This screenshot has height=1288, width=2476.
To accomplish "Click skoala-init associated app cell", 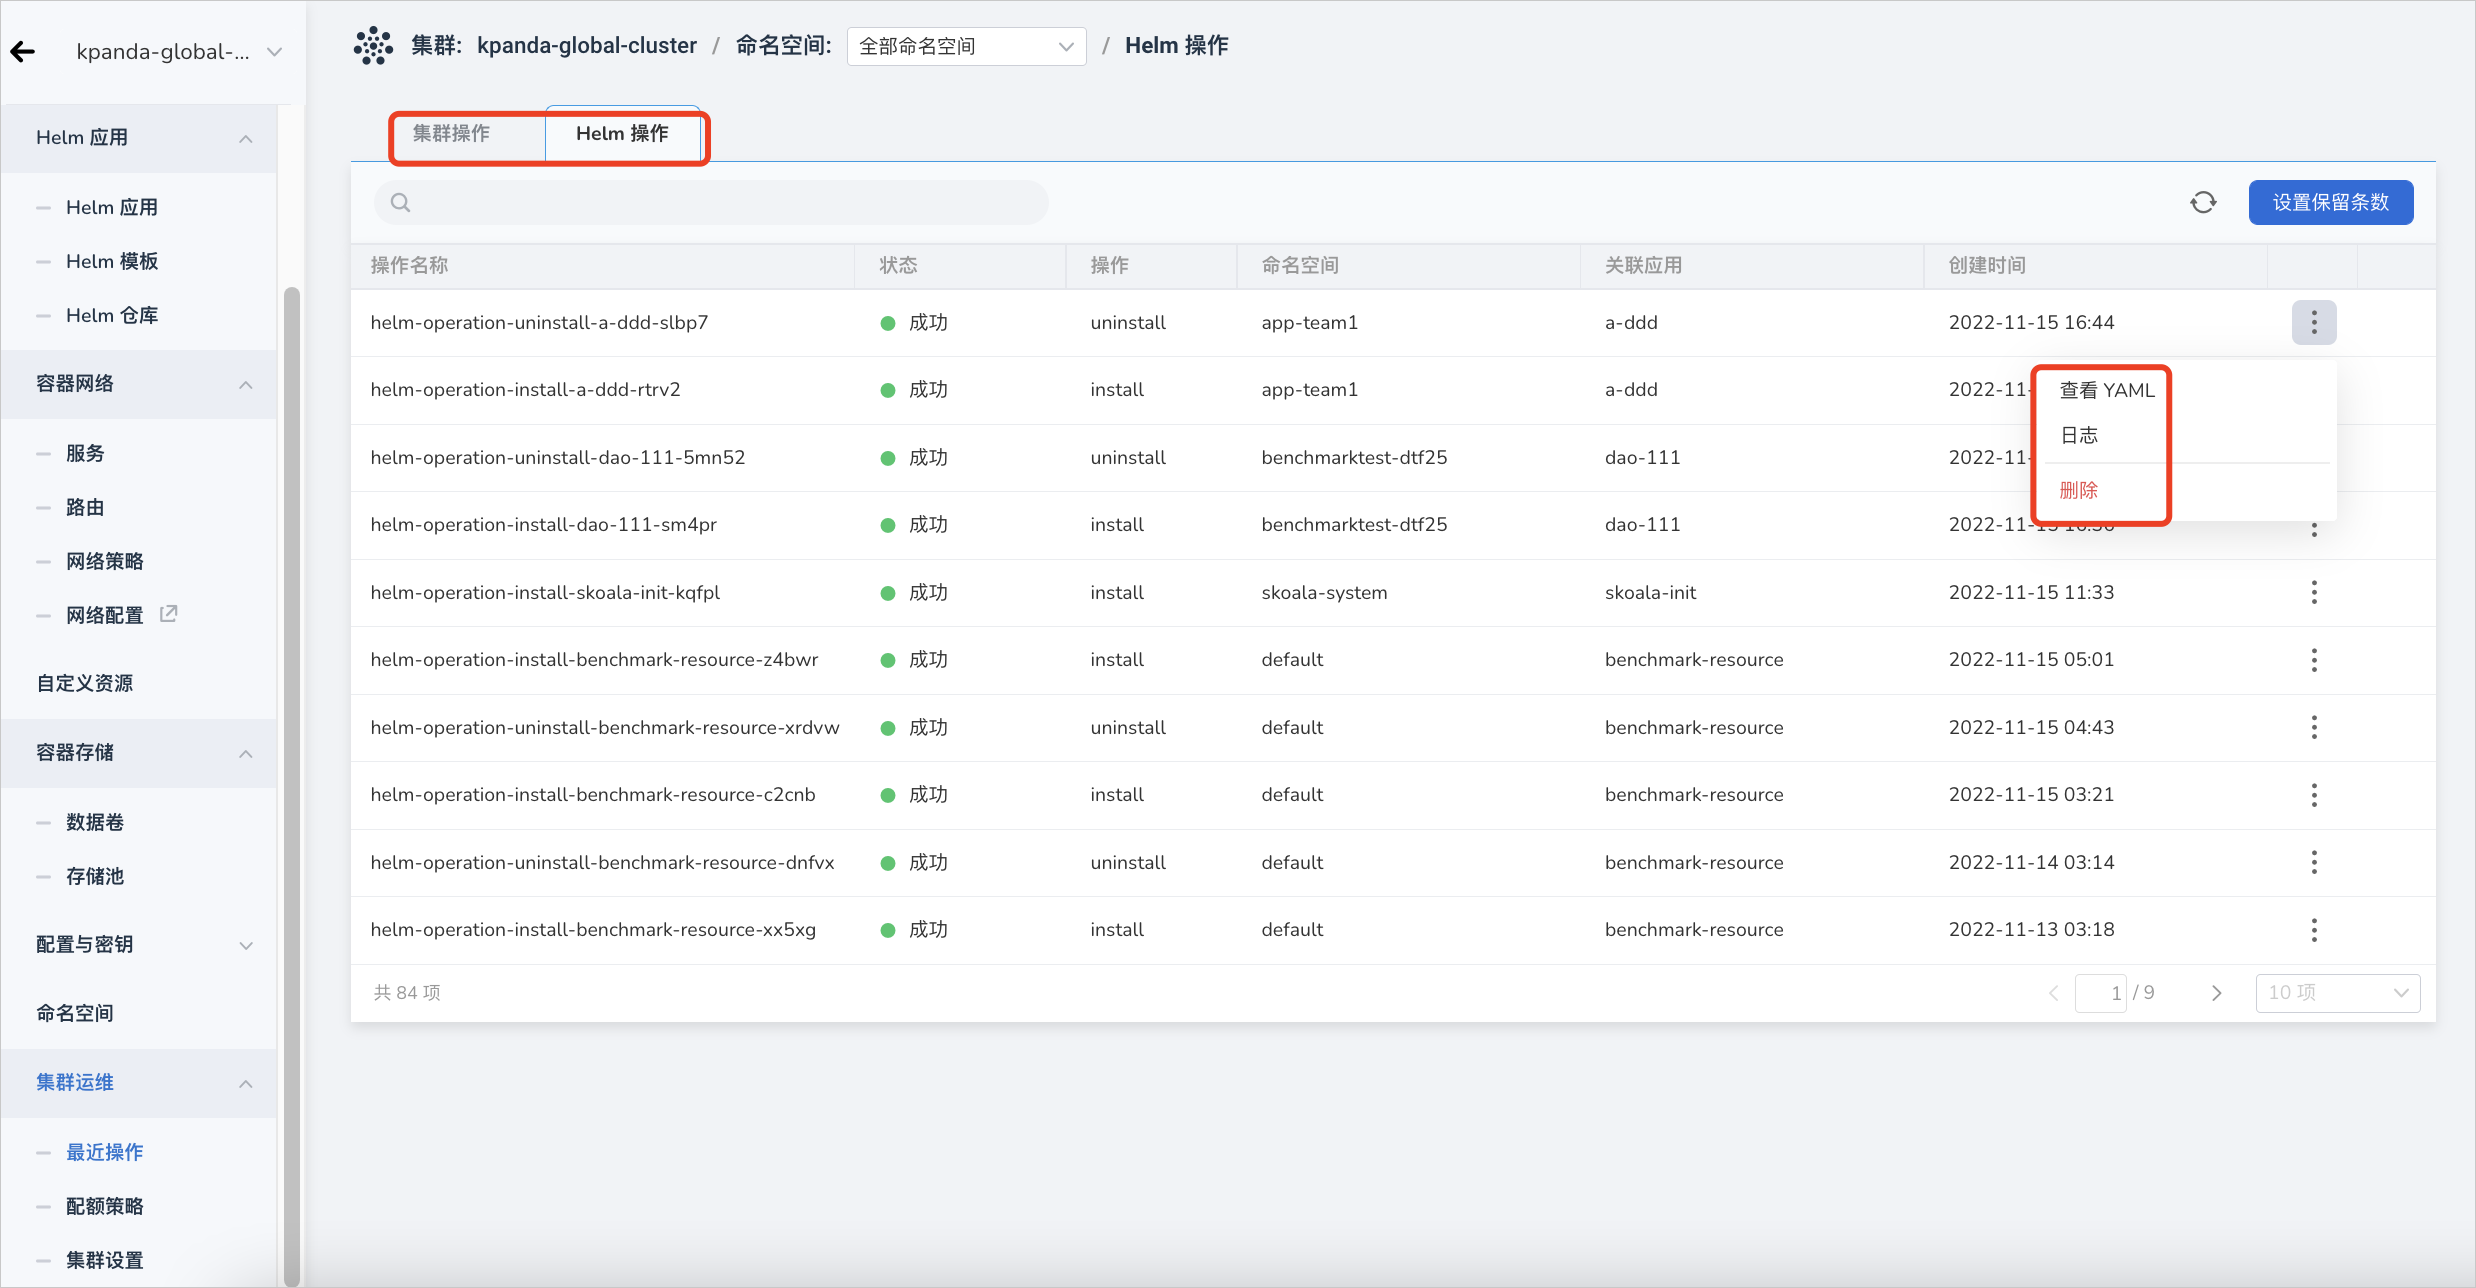I will point(1650,593).
